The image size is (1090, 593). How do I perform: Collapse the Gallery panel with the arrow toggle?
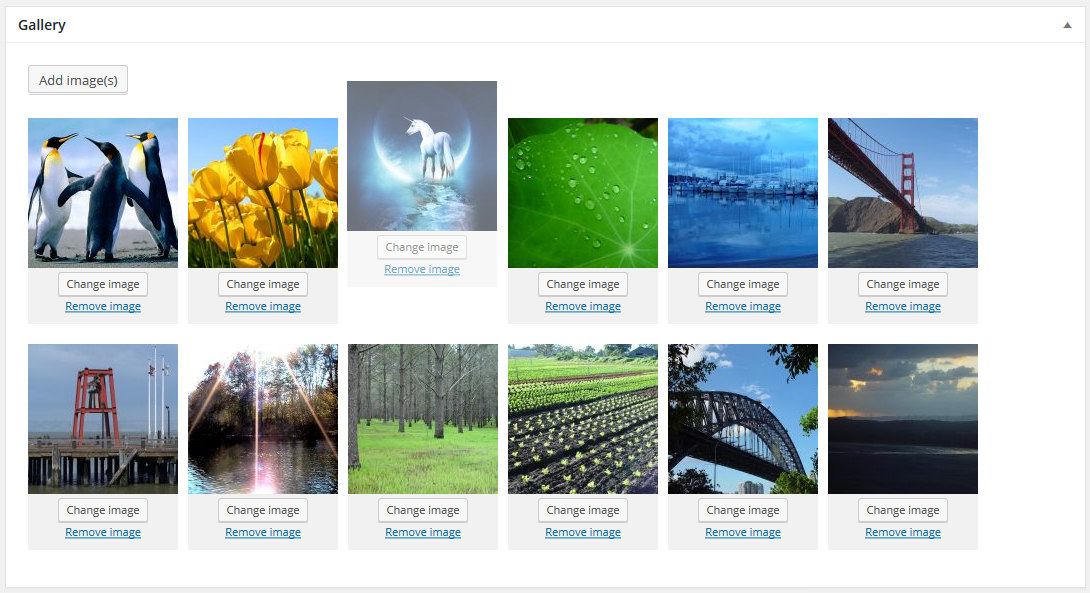click(1067, 25)
